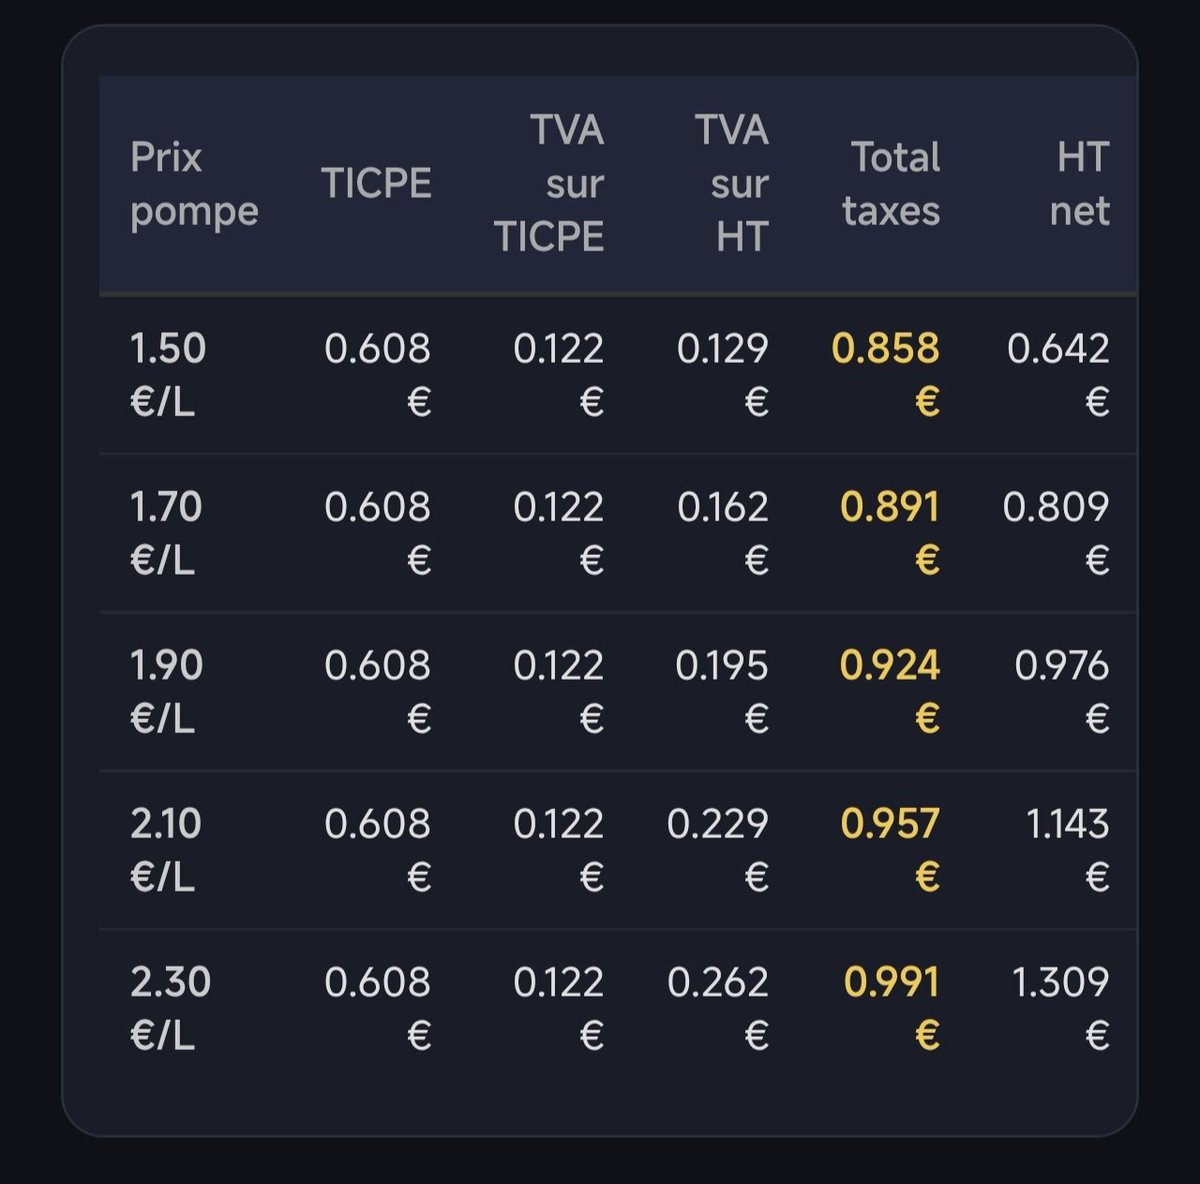Click total taxes value 0.891 €
1200x1184 pixels.
point(890,533)
